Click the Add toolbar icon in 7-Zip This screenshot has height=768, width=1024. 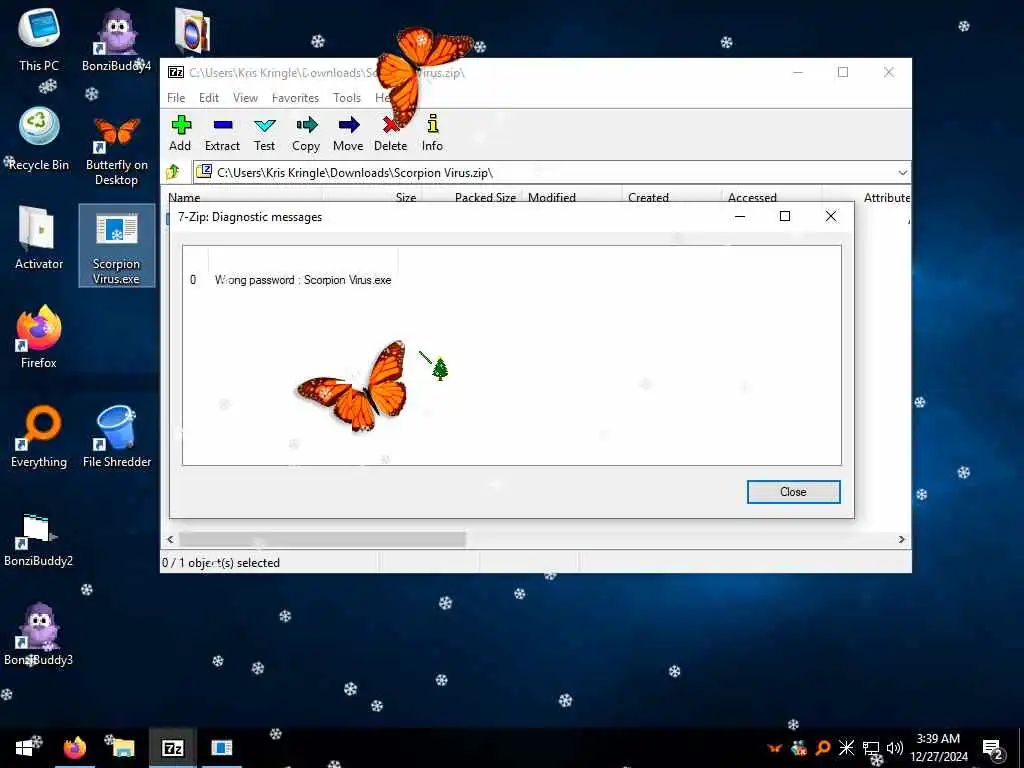(180, 133)
